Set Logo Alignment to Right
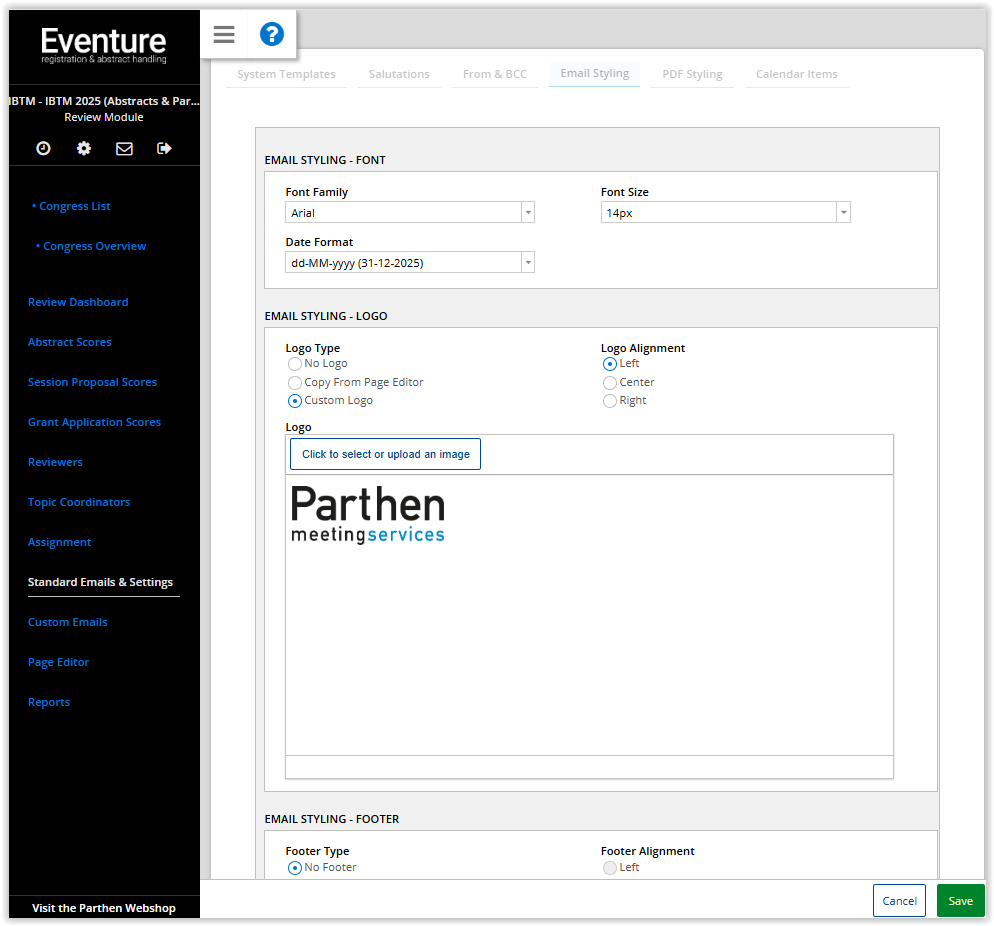The height and width of the screenshot is (926, 994). point(610,401)
